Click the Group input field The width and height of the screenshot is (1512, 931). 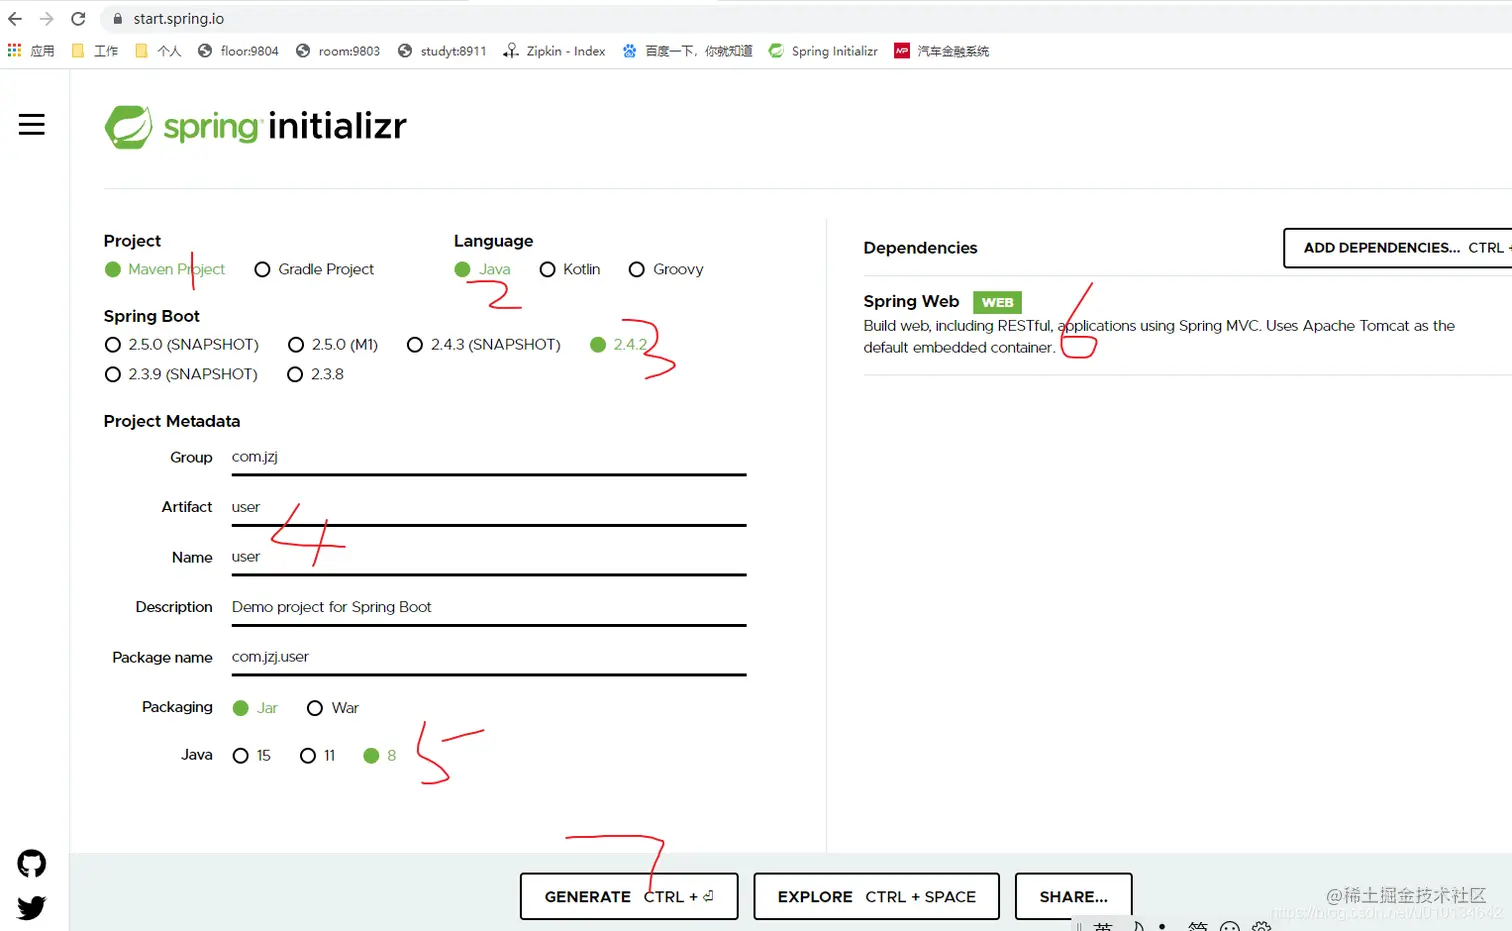[x=489, y=458]
